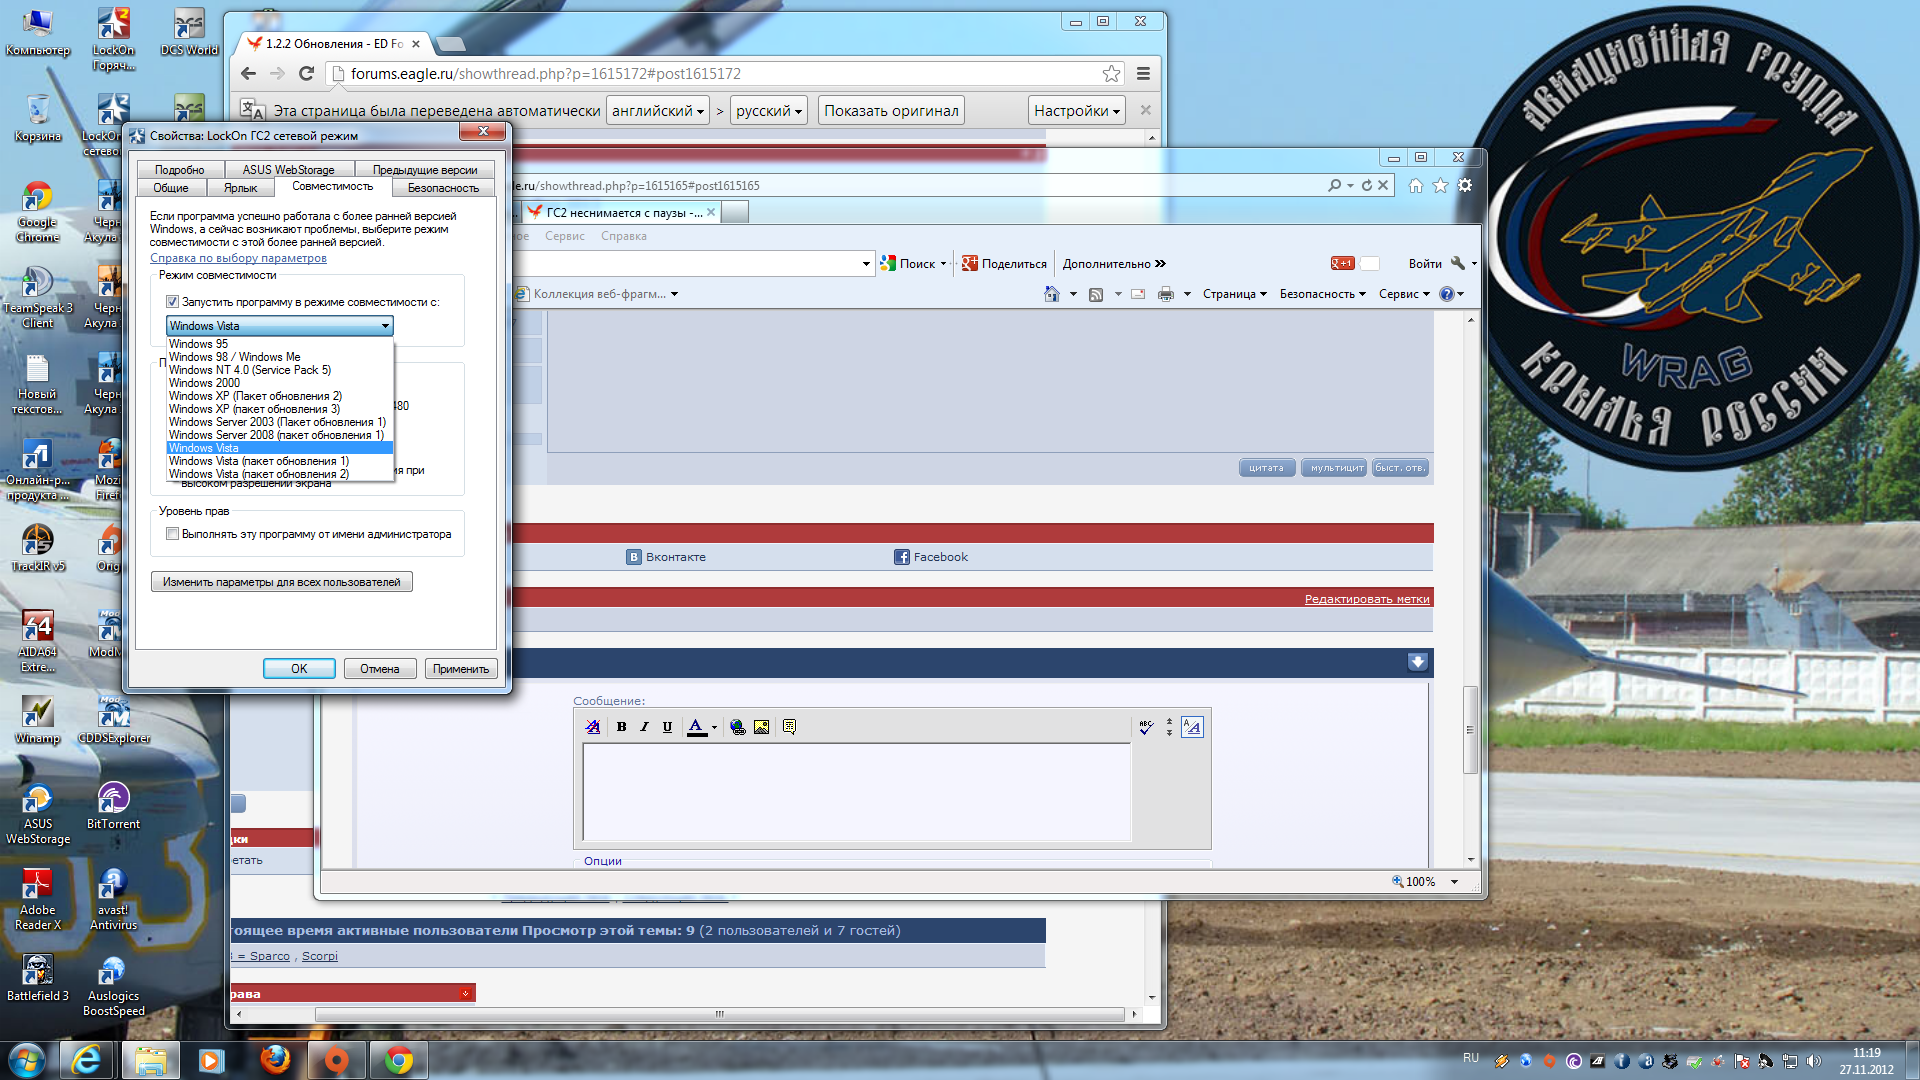Screen dimensions: 1920x1080
Task: Click the insert link globe icon
Action: [738, 727]
